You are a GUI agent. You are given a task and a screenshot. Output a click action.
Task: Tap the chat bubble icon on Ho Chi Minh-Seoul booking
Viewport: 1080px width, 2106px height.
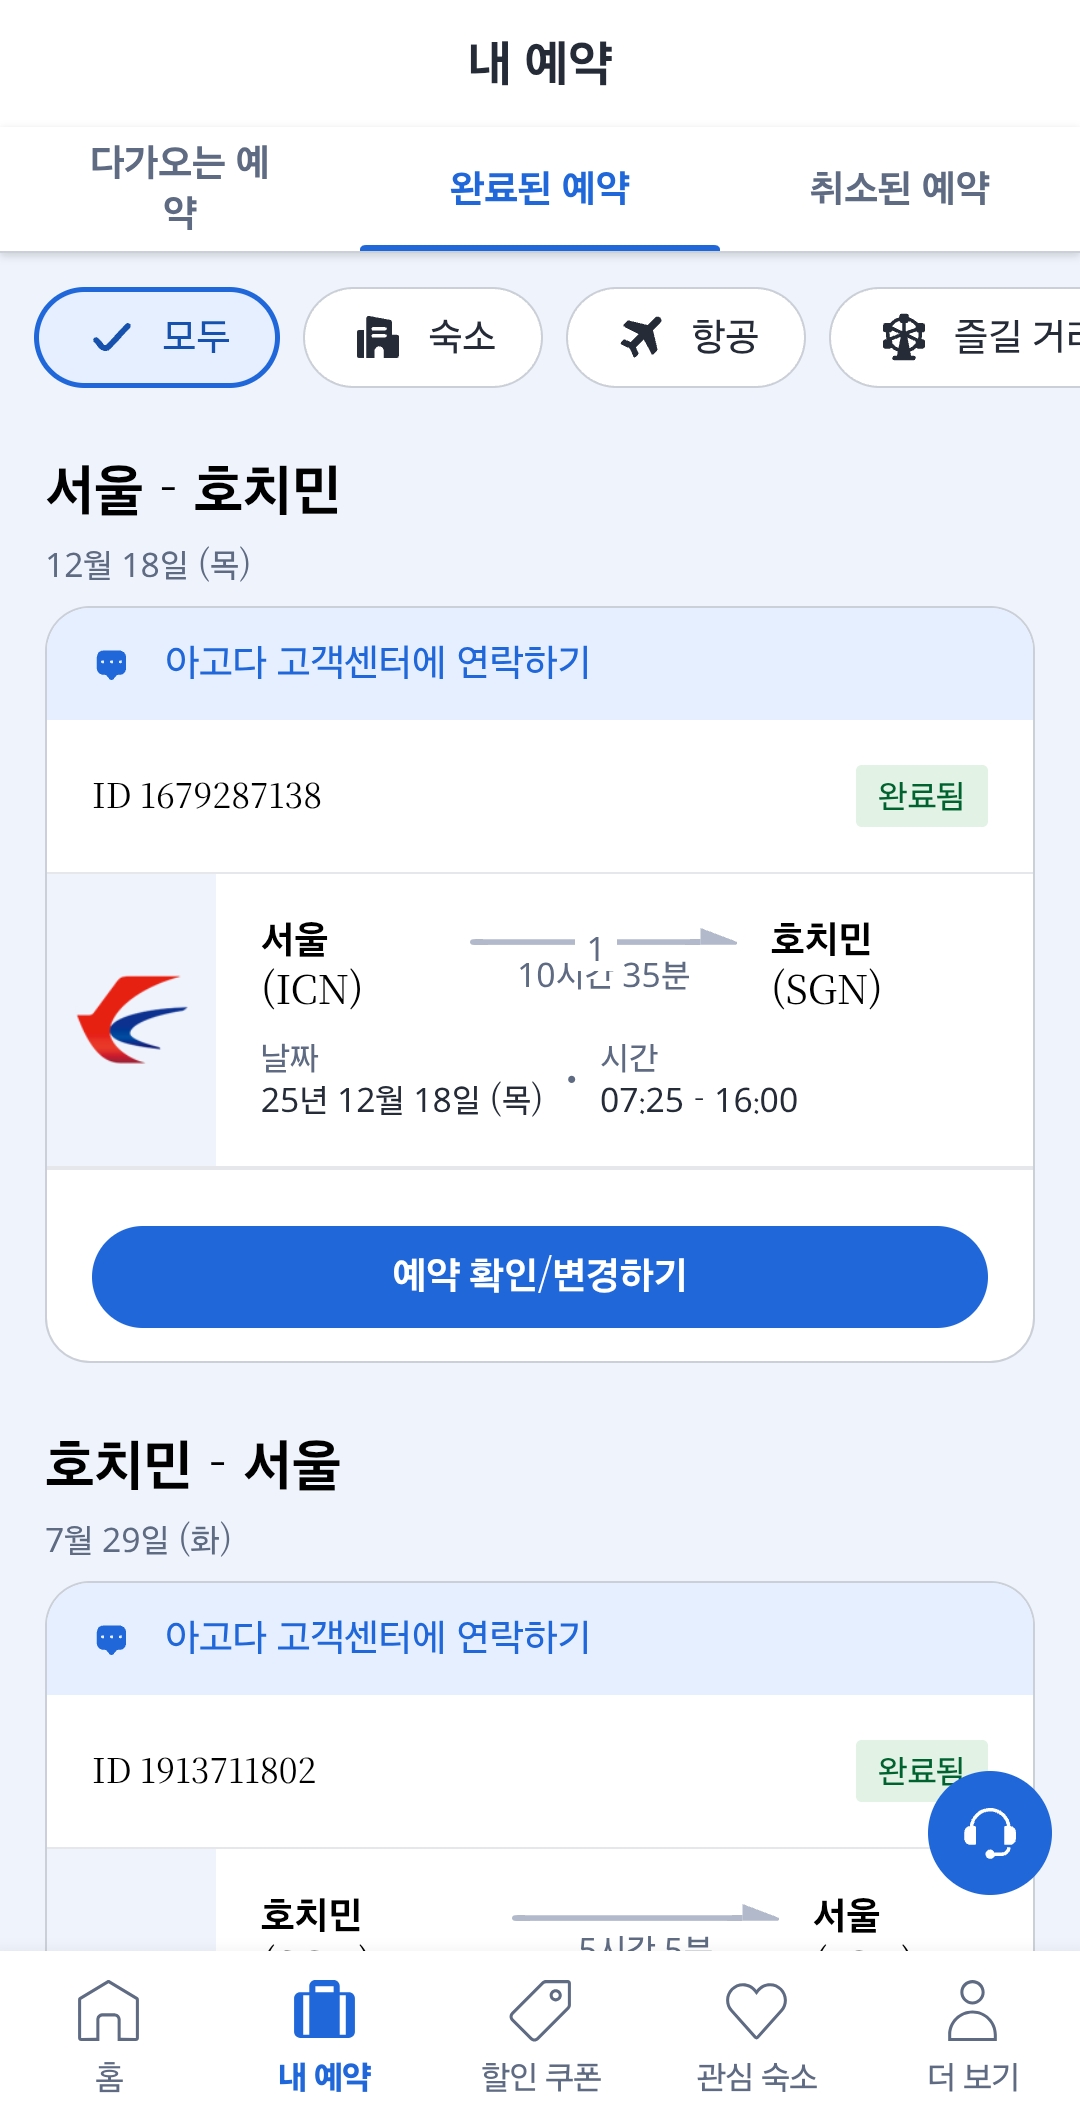(111, 1639)
